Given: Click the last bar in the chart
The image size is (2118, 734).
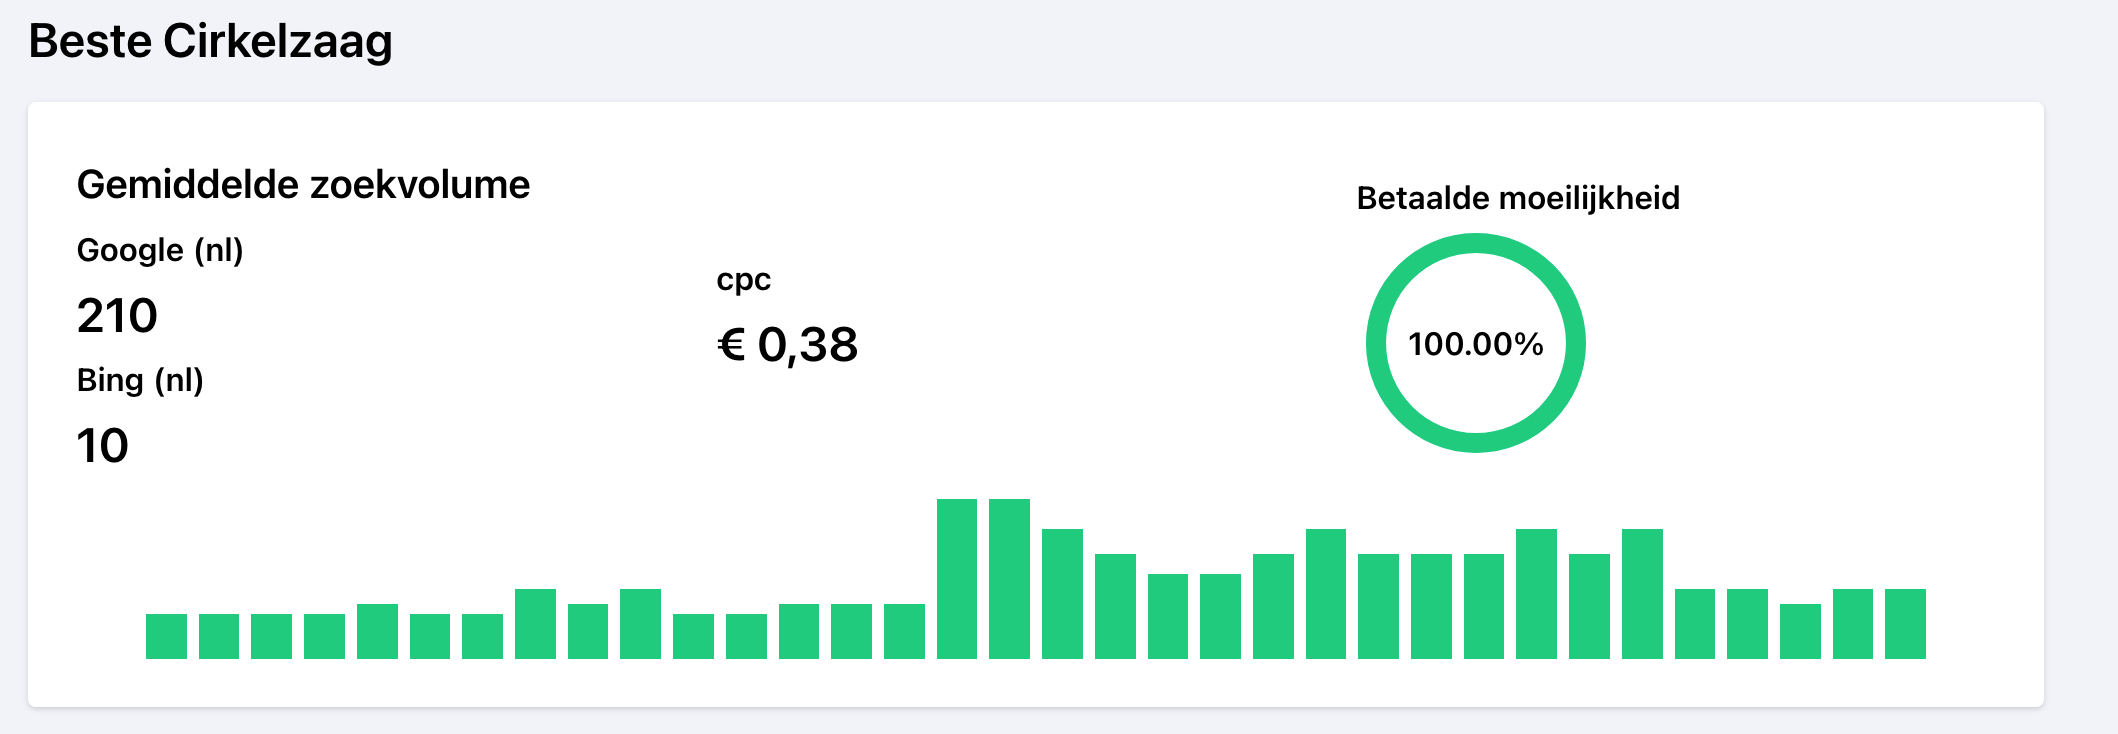Looking at the screenshot, I should tap(1905, 624).
